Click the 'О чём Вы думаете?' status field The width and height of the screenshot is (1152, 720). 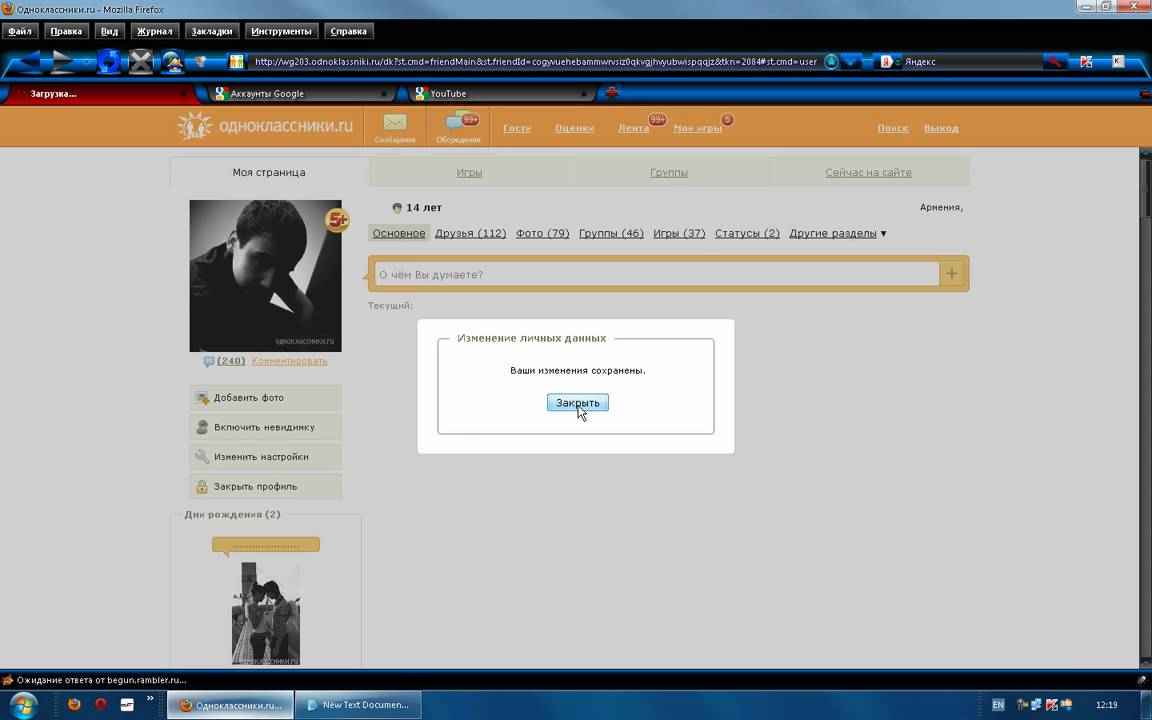(x=657, y=274)
